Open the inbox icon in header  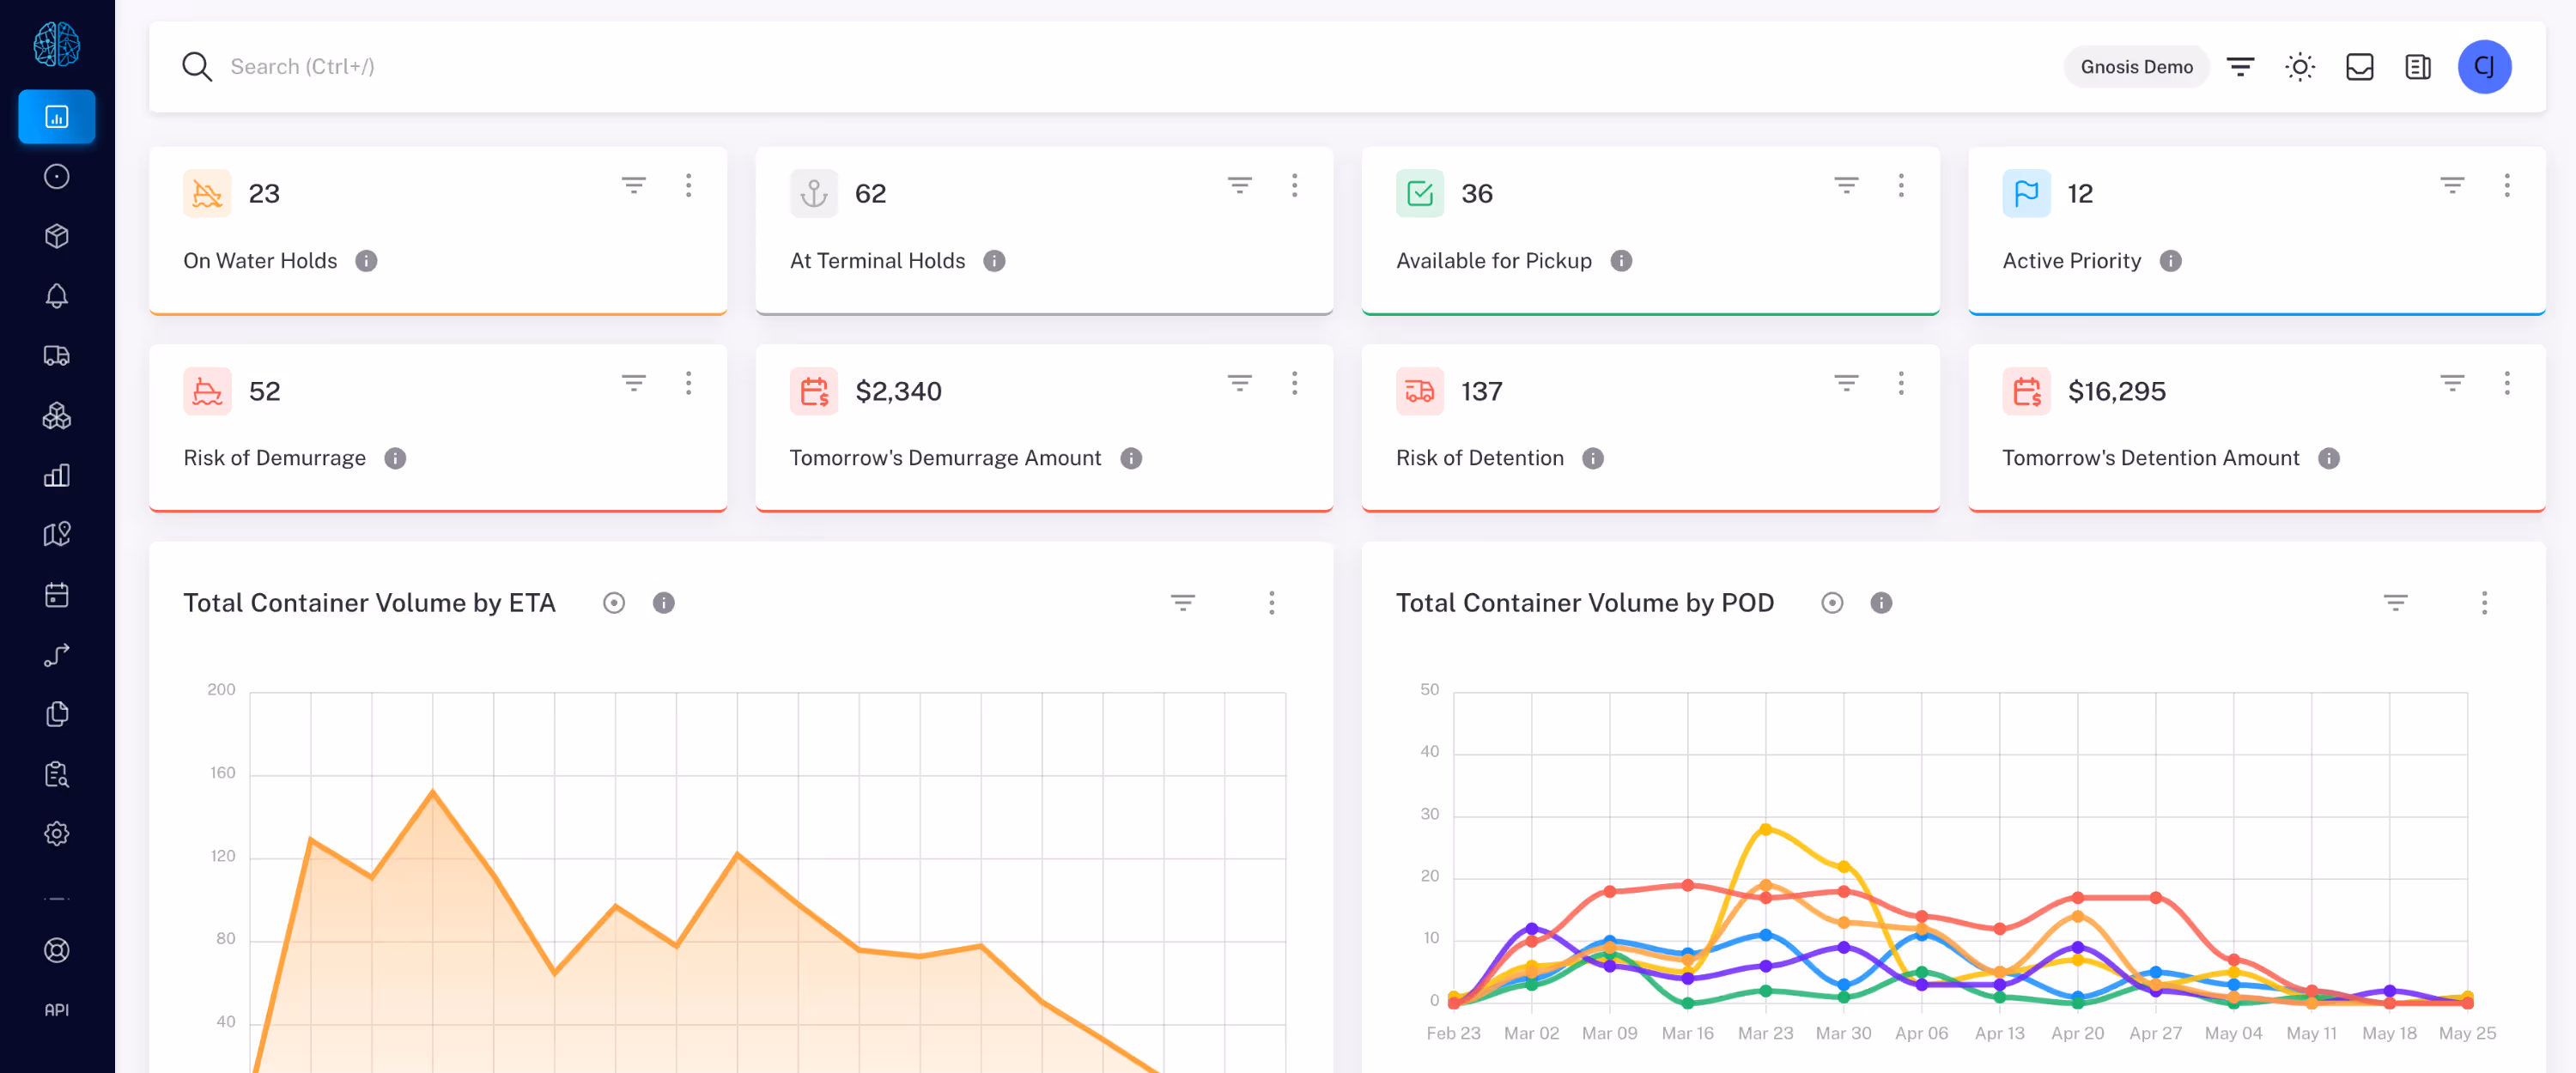[x=2359, y=67]
